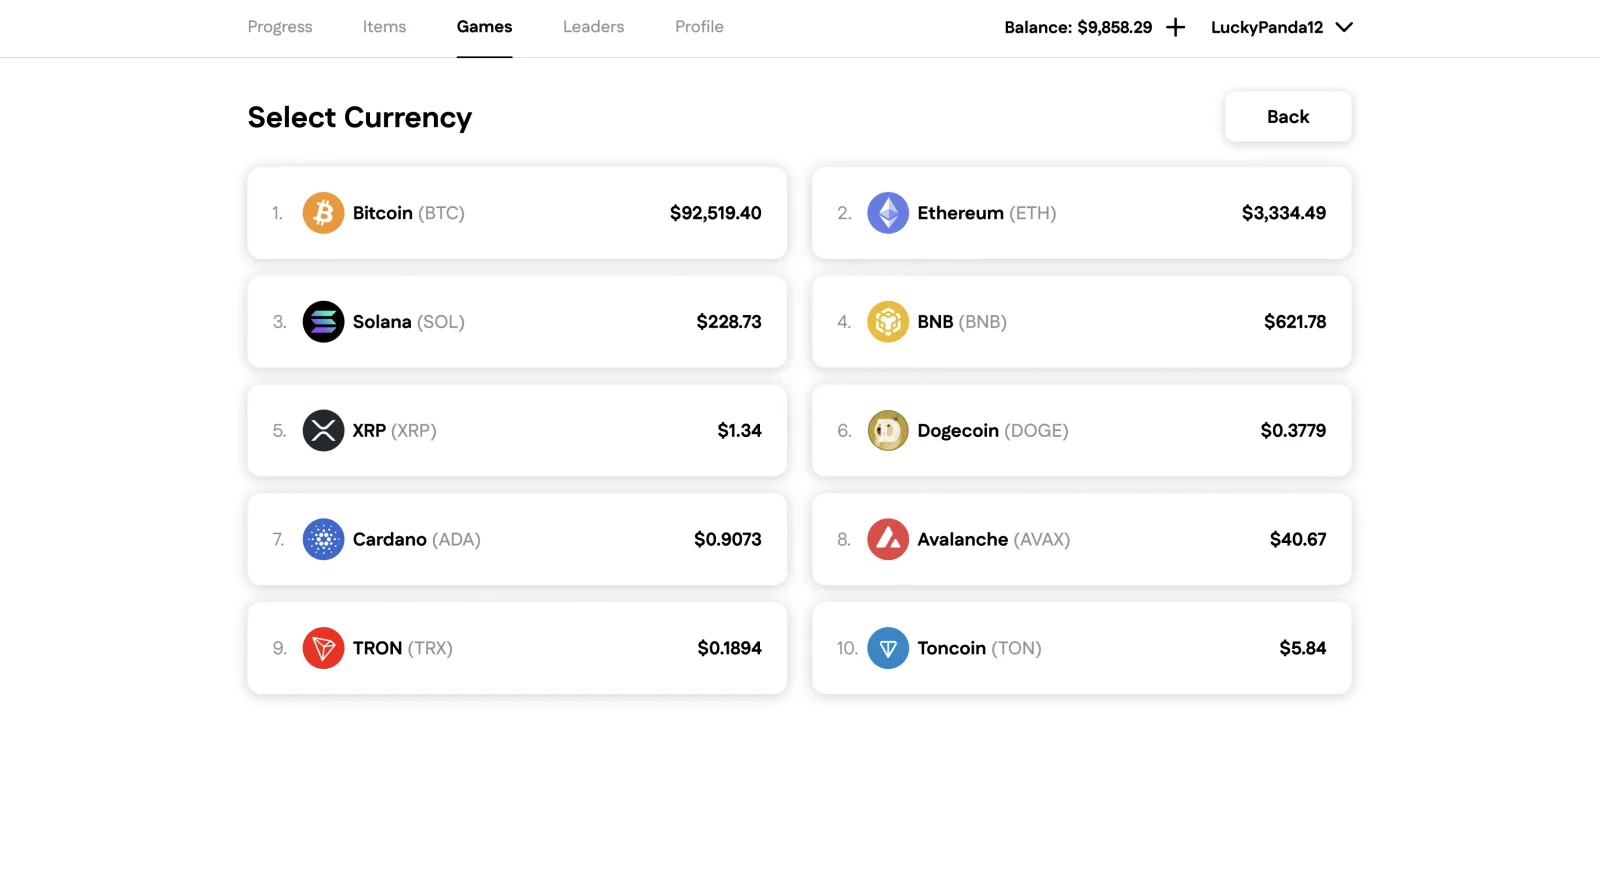Click the BNB coin icon
1600x876 pixels.
point(888,322)
